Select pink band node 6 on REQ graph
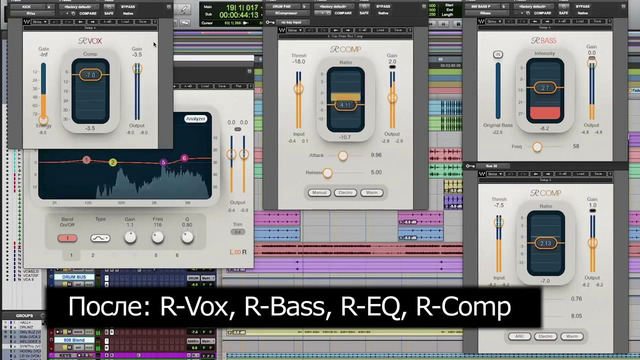 click(x=184, y=158)
